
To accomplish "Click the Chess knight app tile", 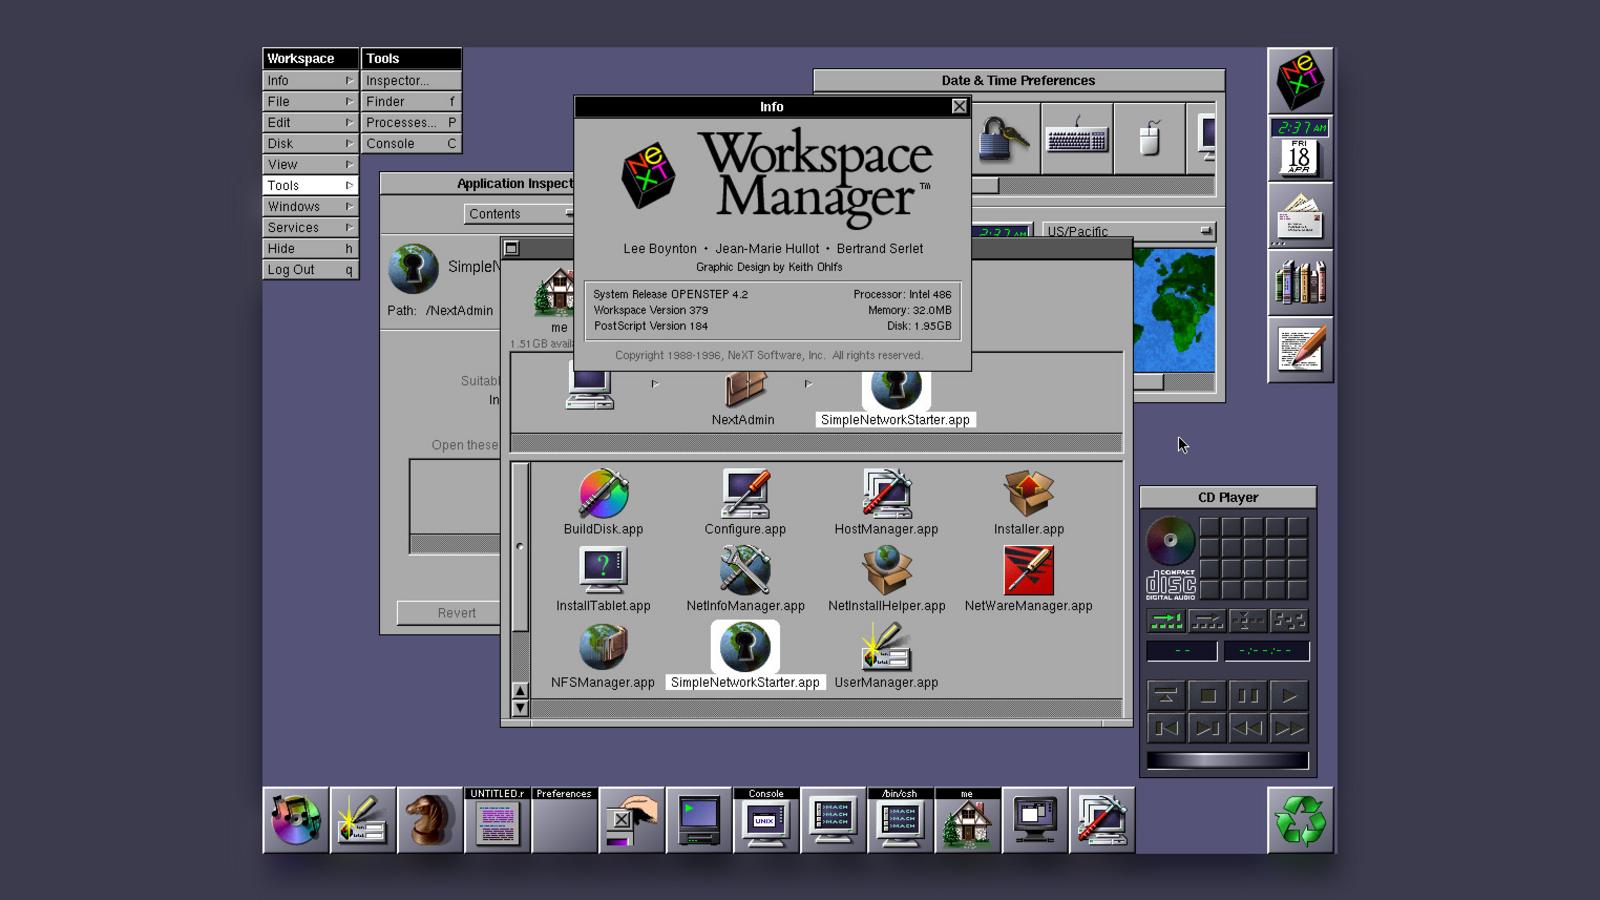I will pyautogui.click(x=430, y=820).
